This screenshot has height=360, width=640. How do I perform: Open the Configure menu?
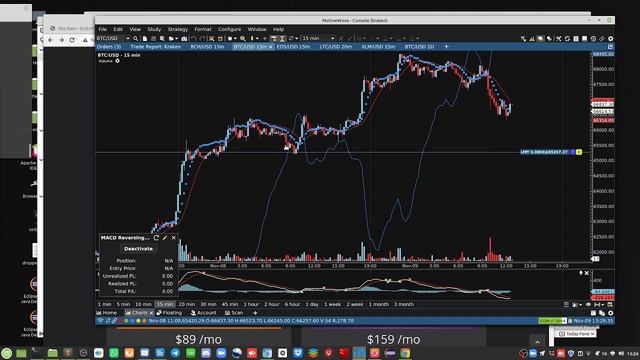pyautogui.click(x=229, y=29)
